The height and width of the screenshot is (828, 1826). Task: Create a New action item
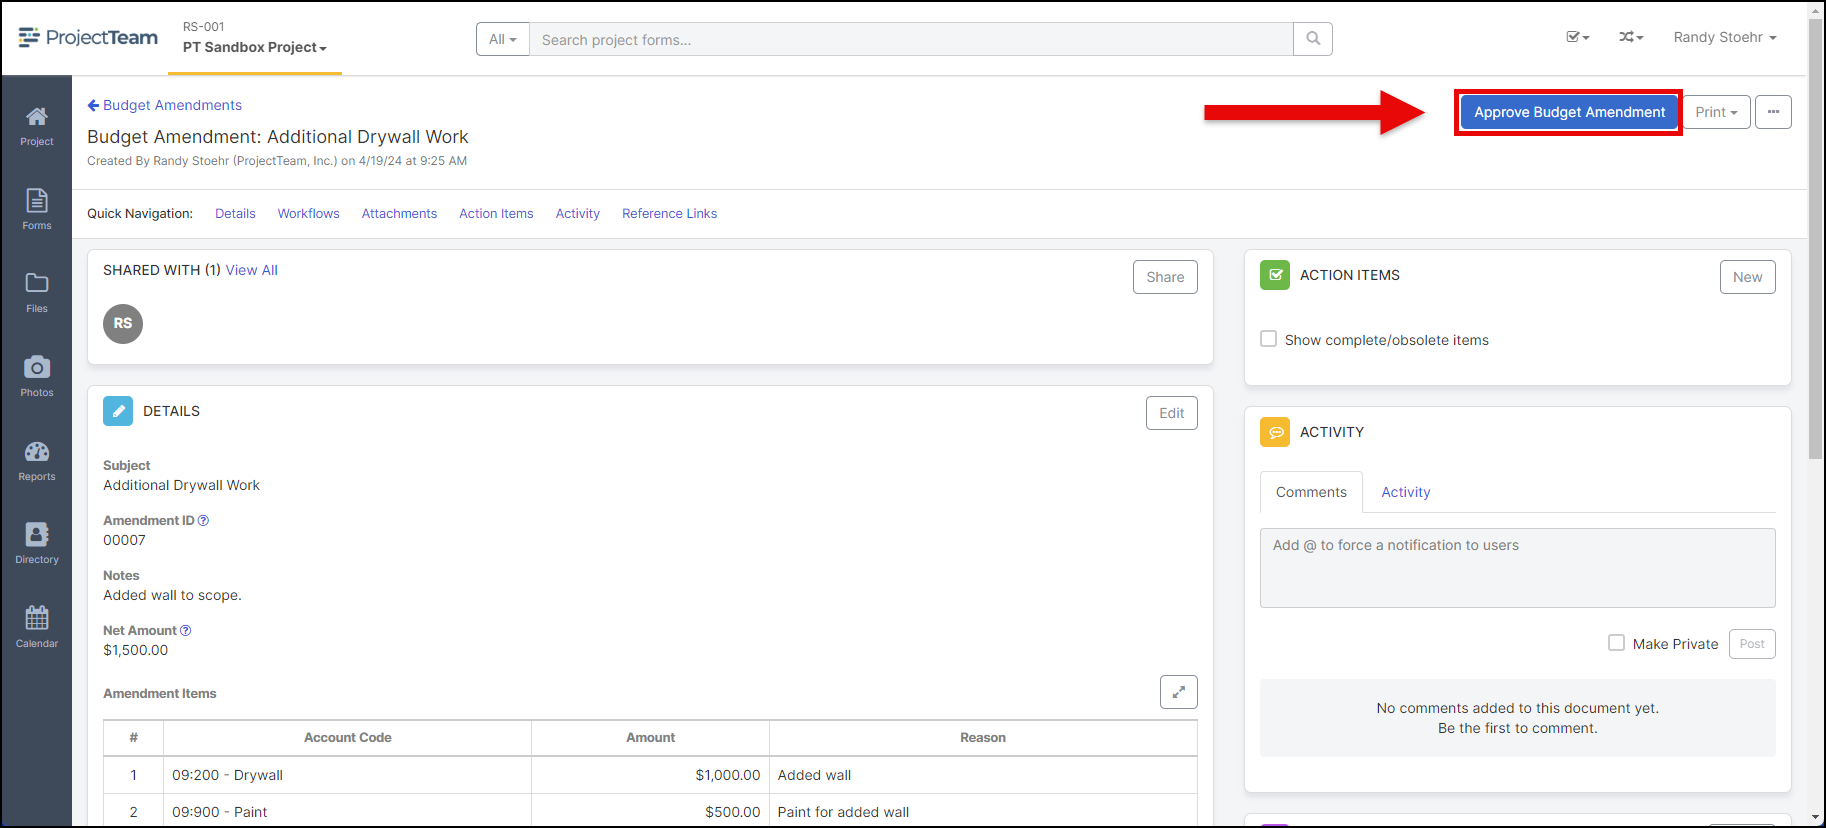tap(1748, 277)
